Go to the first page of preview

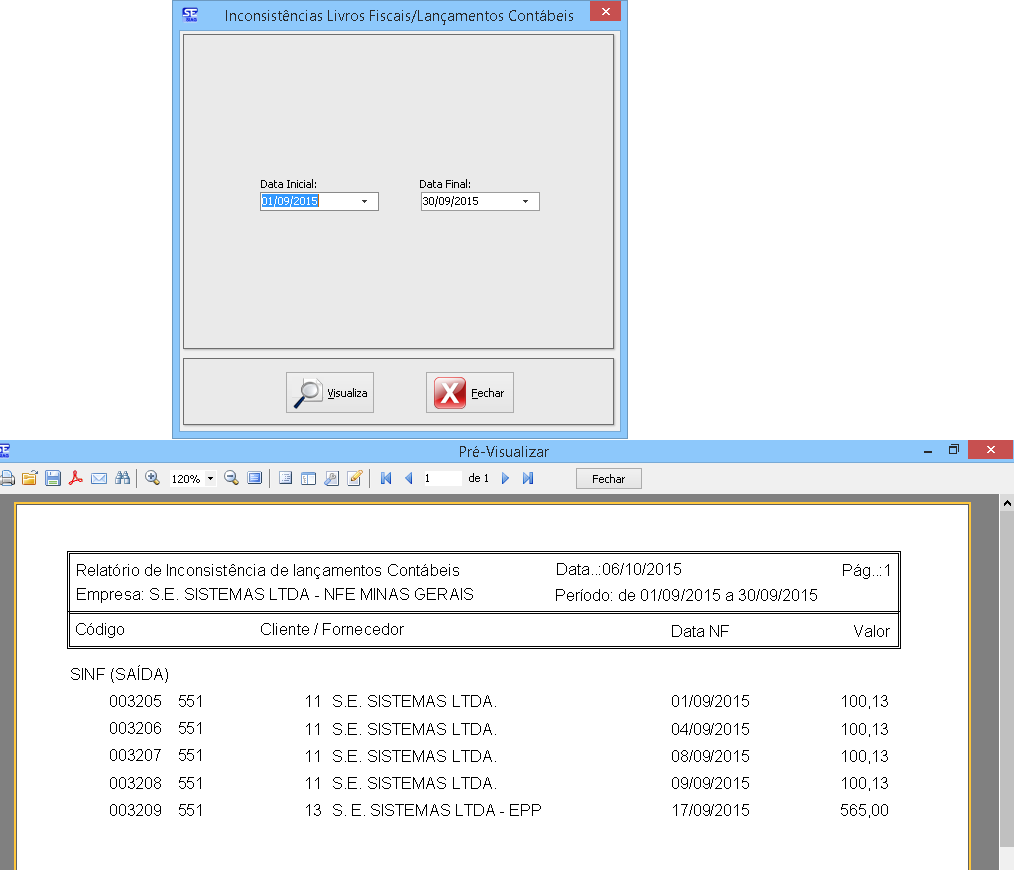(386, 479)
